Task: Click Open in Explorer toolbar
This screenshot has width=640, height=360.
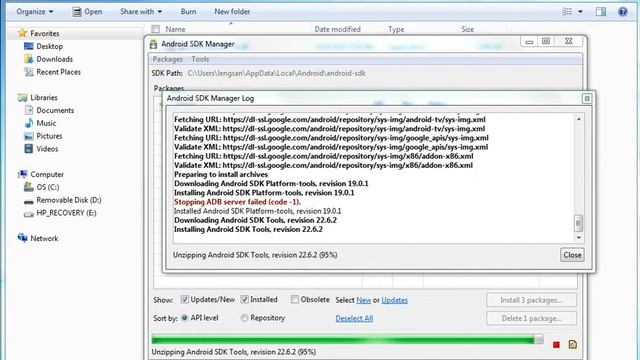Action: tap(87, 11)
